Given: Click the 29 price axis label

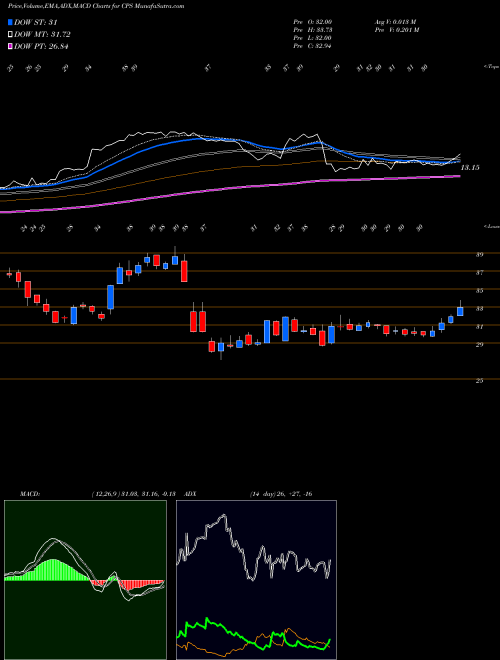Looking at the screenshot, I should [x=479, y=345].
